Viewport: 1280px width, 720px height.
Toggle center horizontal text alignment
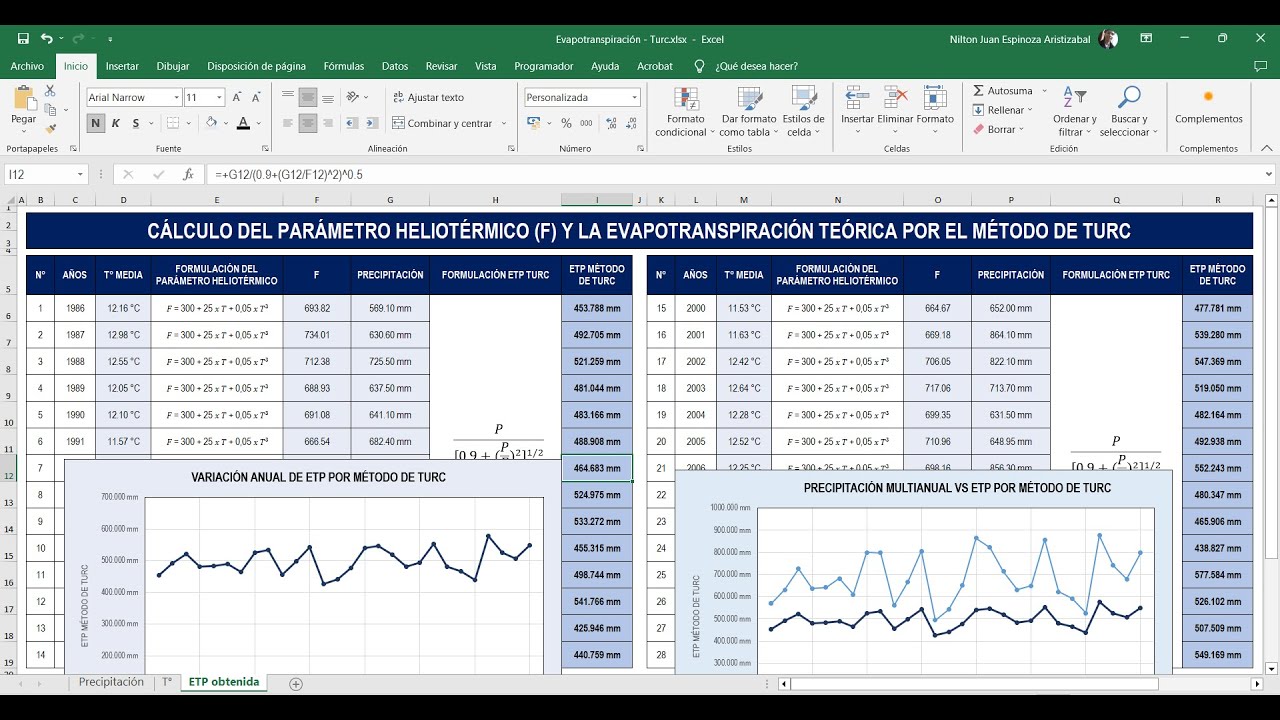[x=308, y=123]
